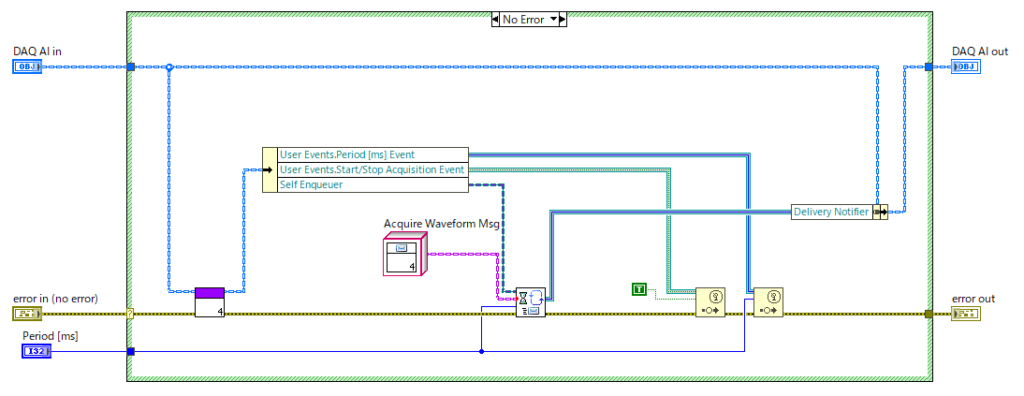Click the Acquire Waveform Msg class constant
This screenshot has width=1024, height=396.
[x=405, y=255]
